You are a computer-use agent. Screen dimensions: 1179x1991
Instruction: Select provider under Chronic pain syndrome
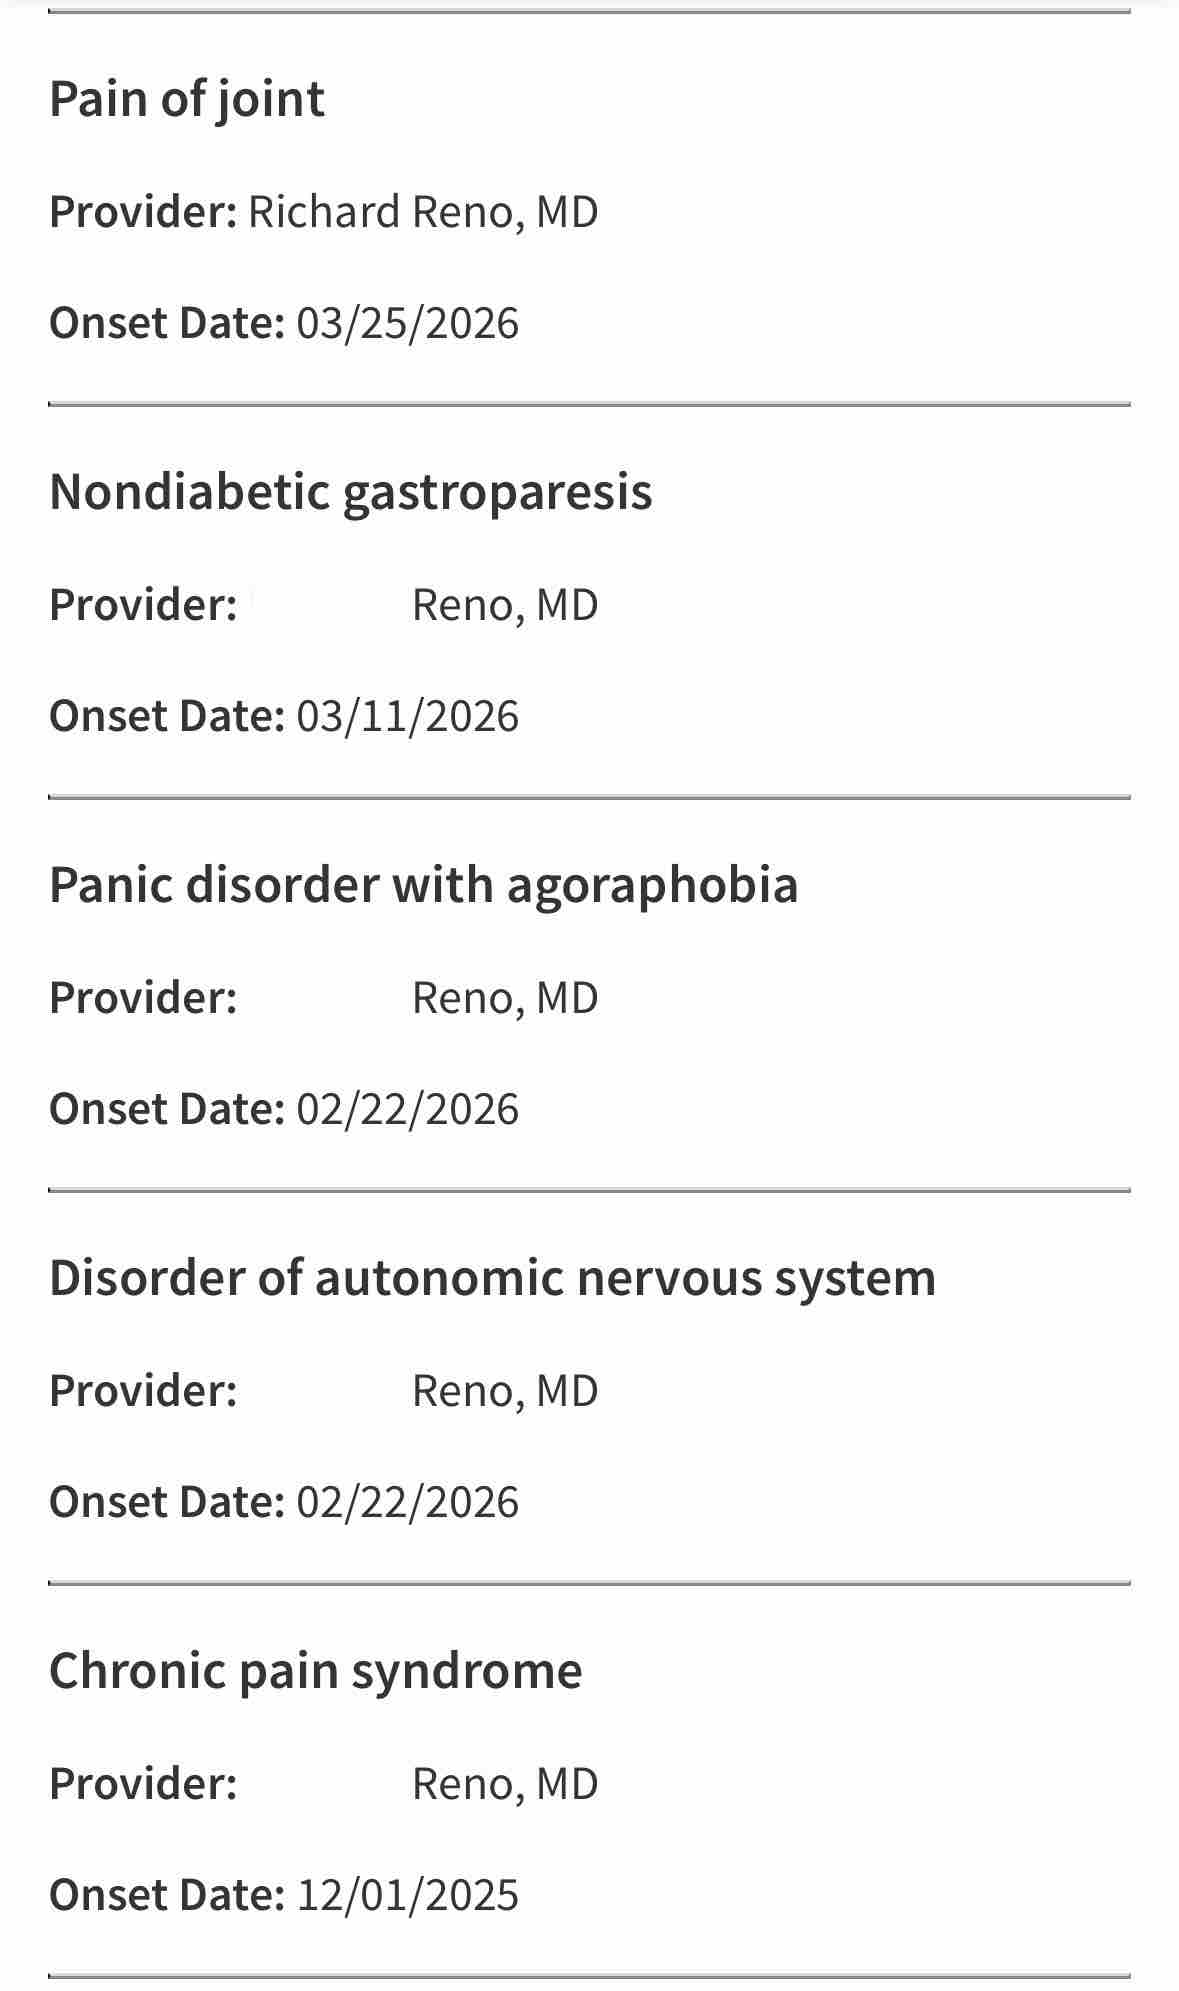coord(505,1784)
